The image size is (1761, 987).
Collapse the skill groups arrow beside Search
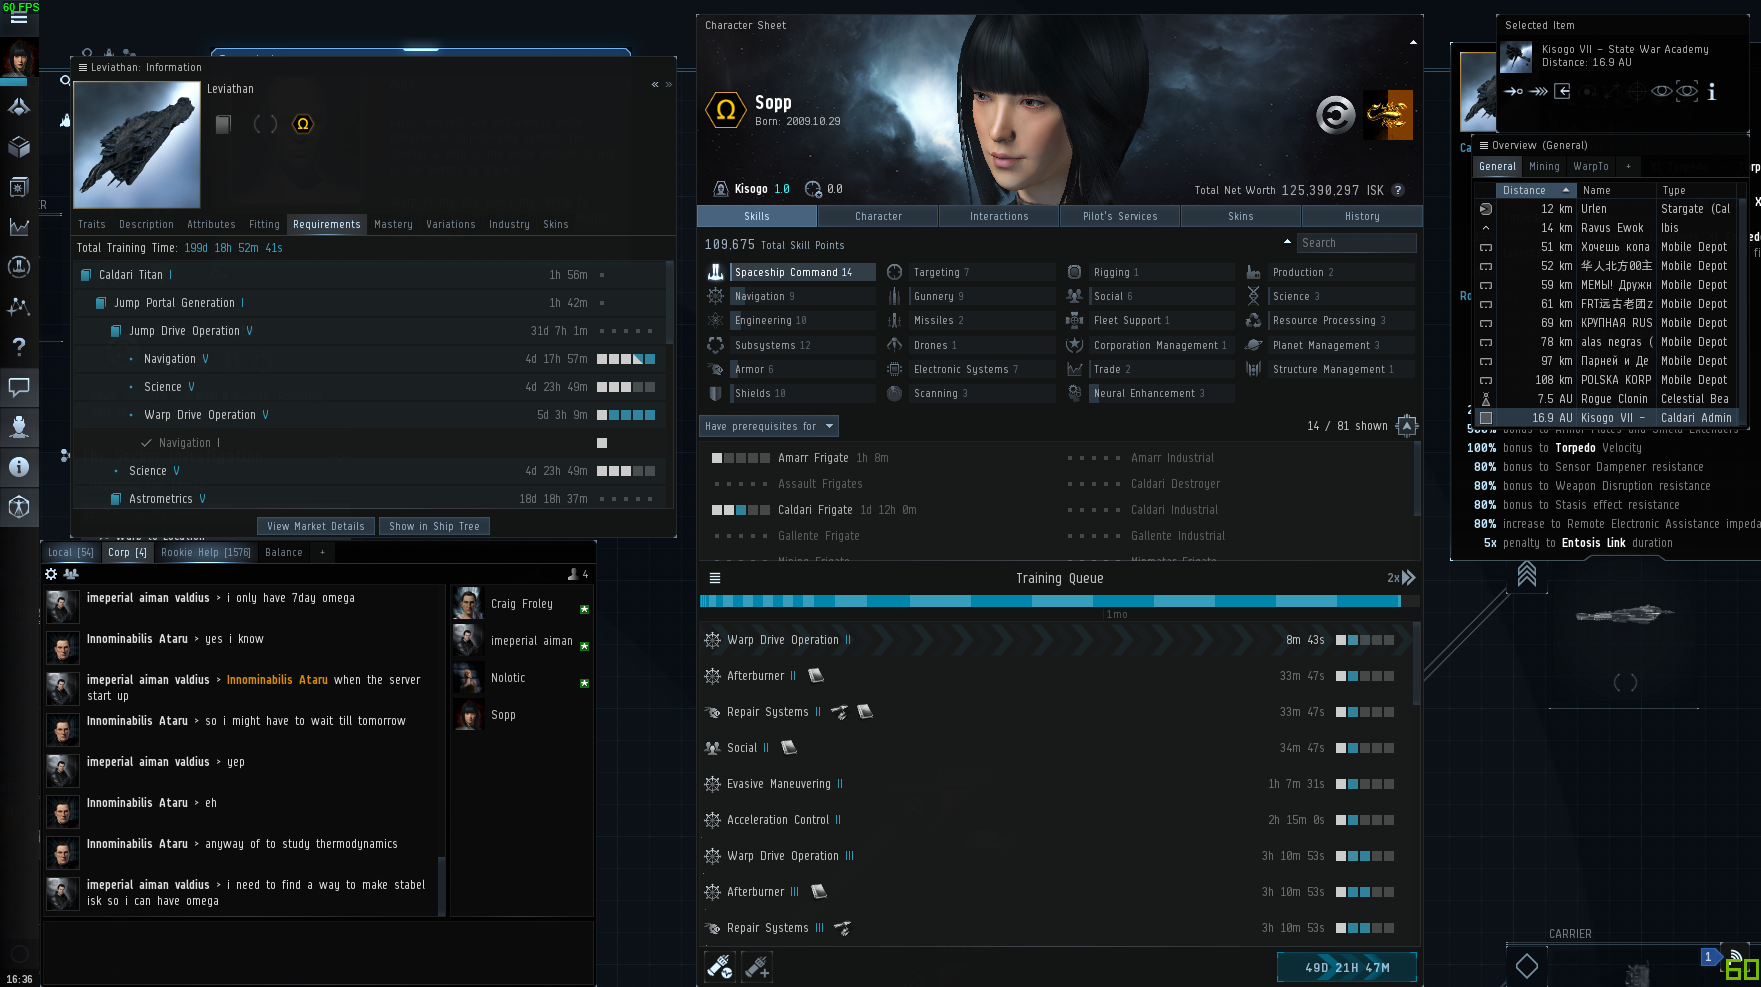(x=1287, y=242)
